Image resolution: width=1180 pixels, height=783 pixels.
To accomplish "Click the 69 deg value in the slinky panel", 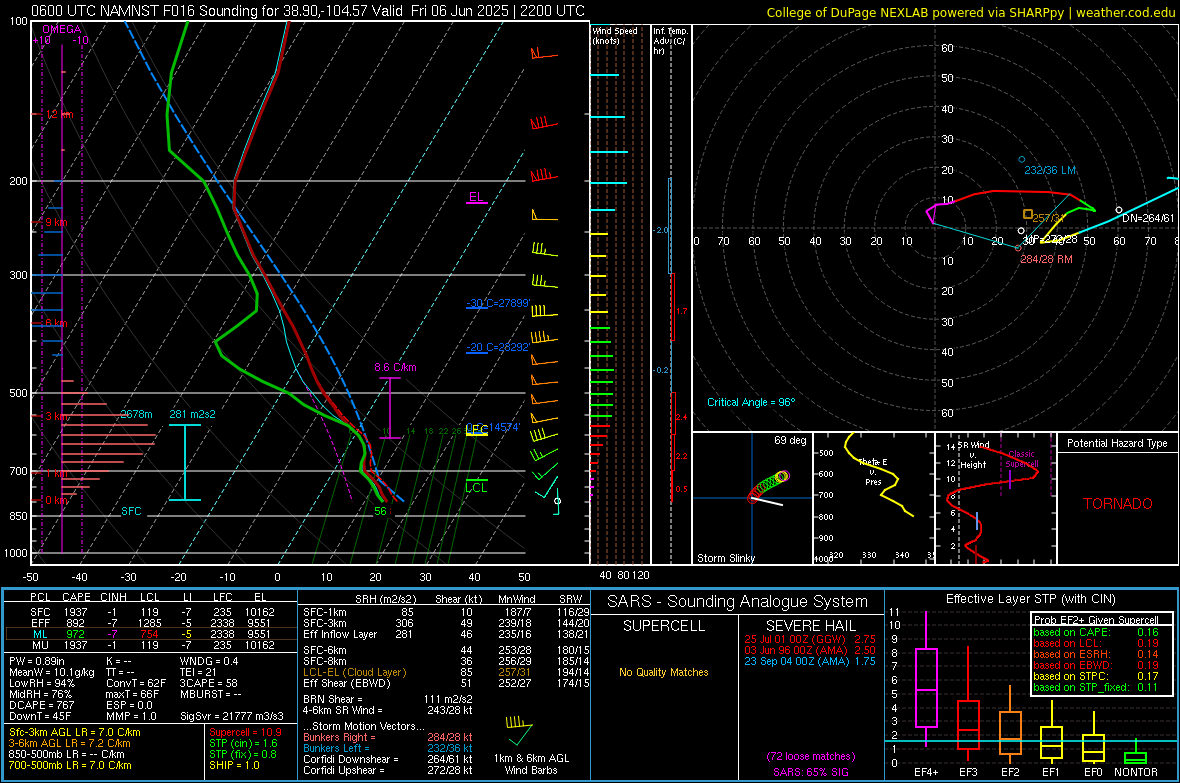I will pyautogui.click(x=790, y=440).
